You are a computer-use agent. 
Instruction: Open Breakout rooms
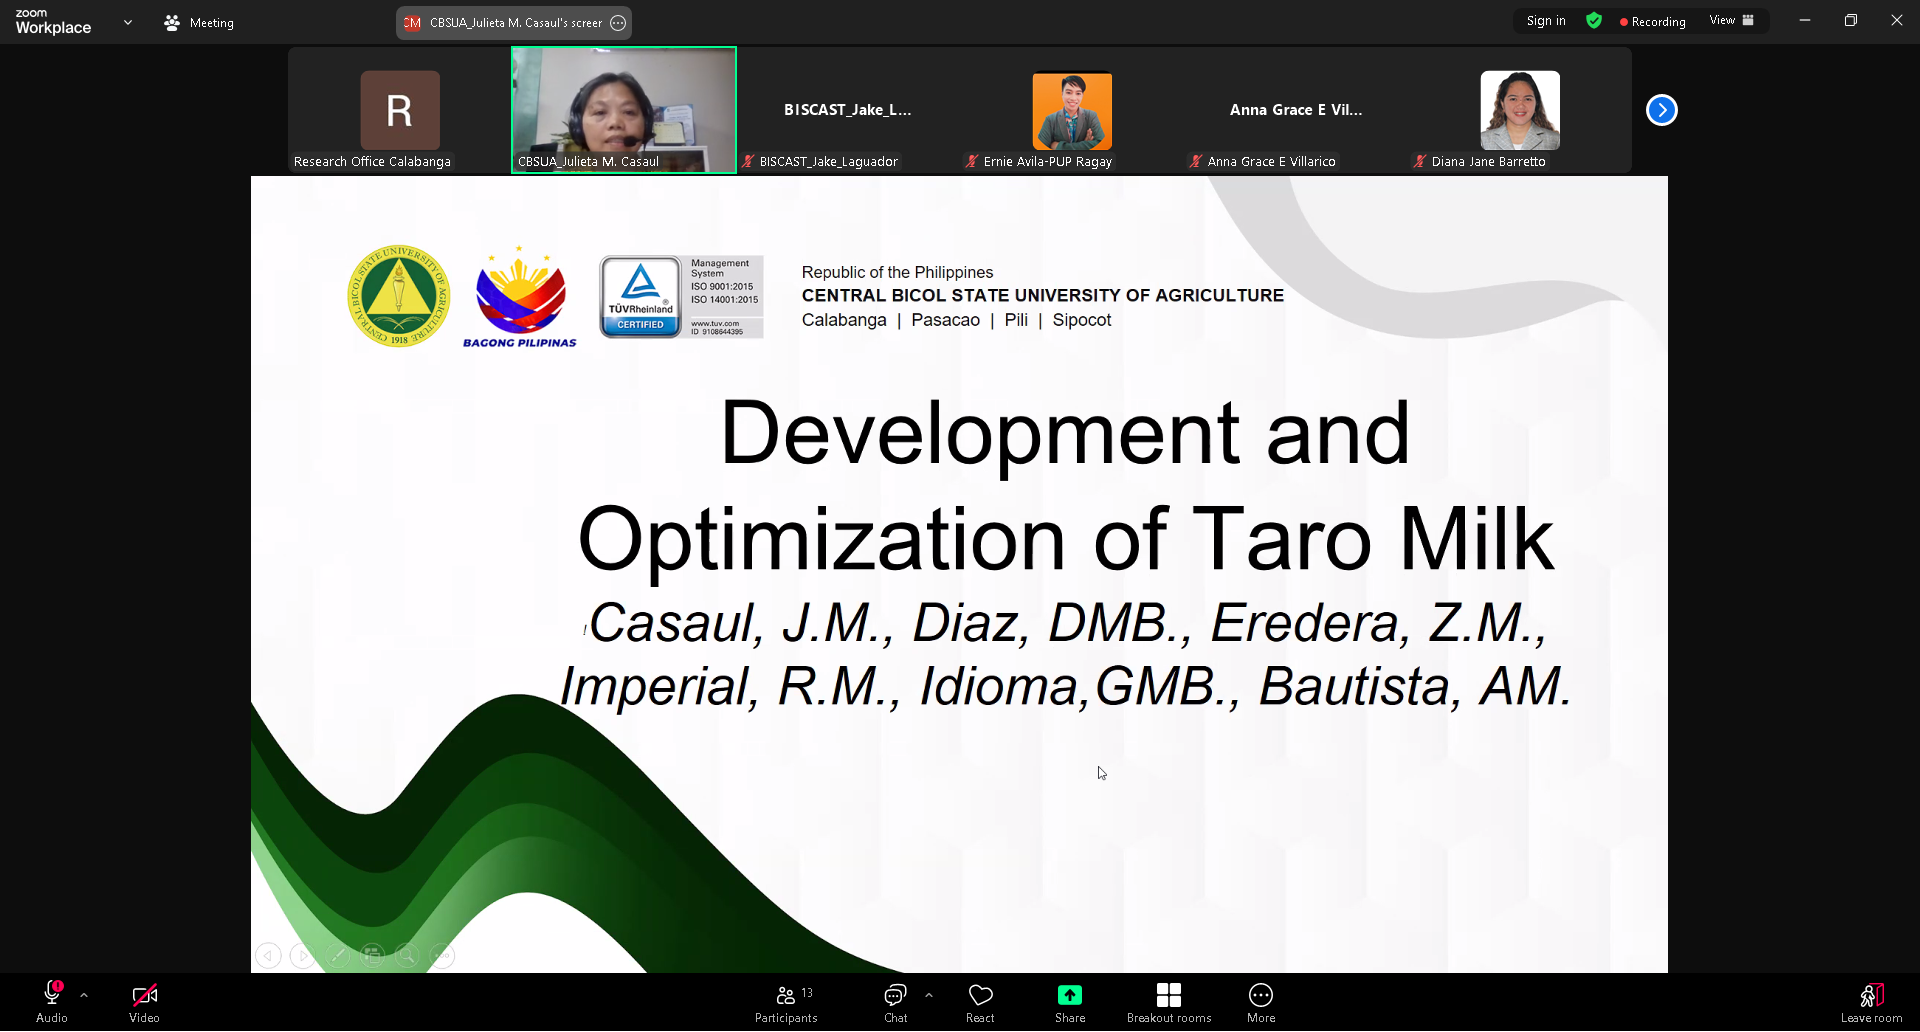pos(1168,1003)
